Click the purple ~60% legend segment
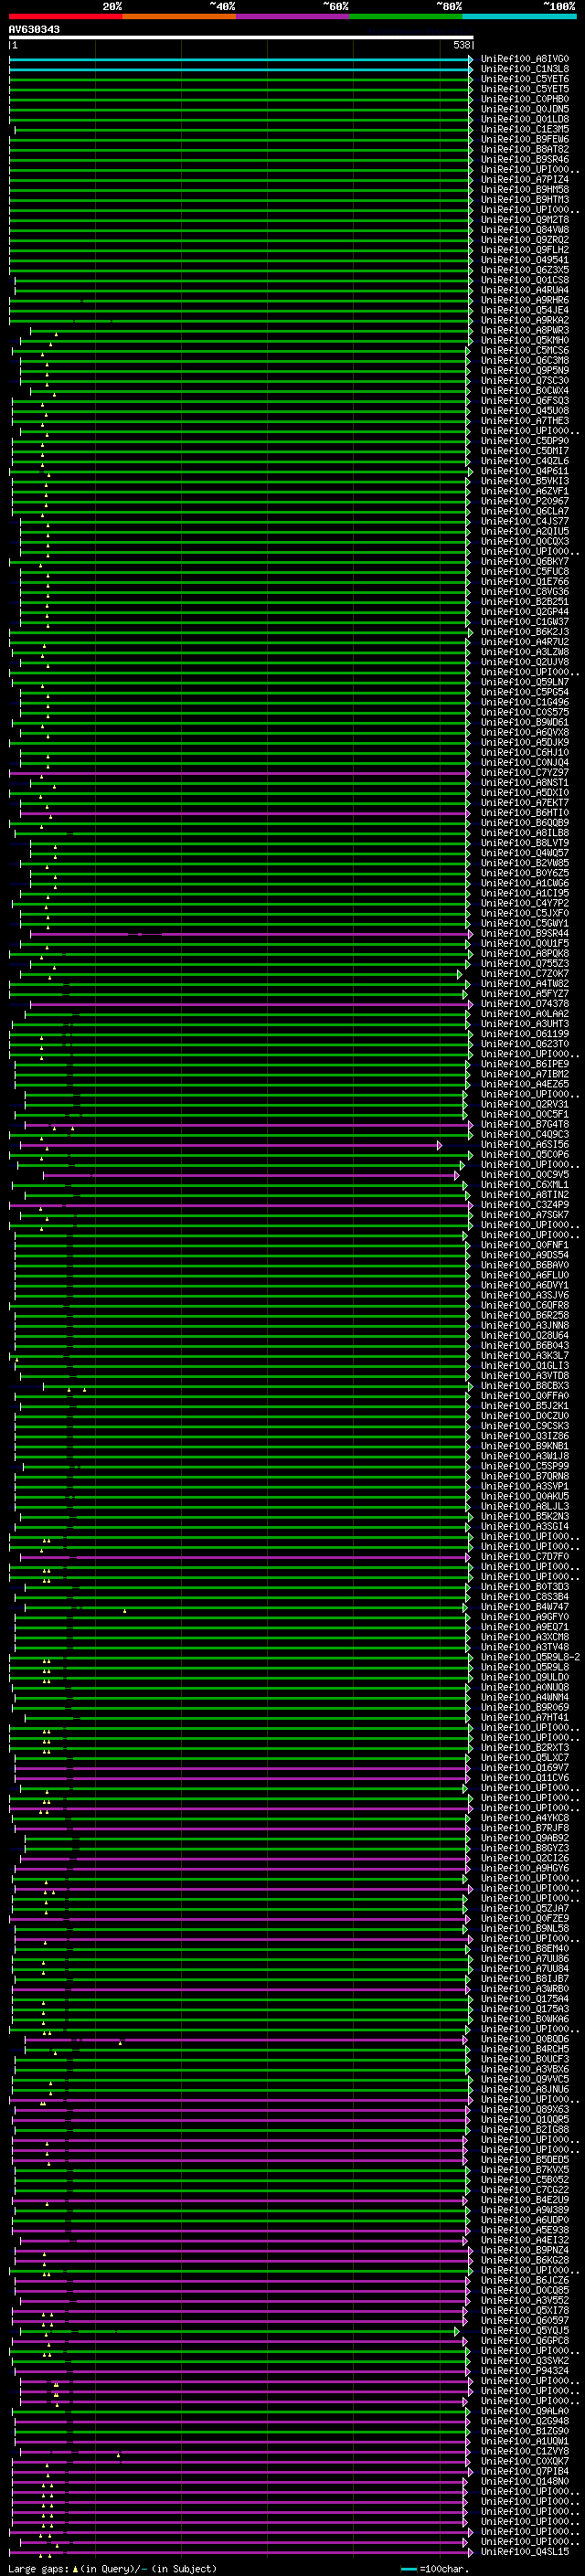Screen dimensions: 585x2576 pos(292,17)
